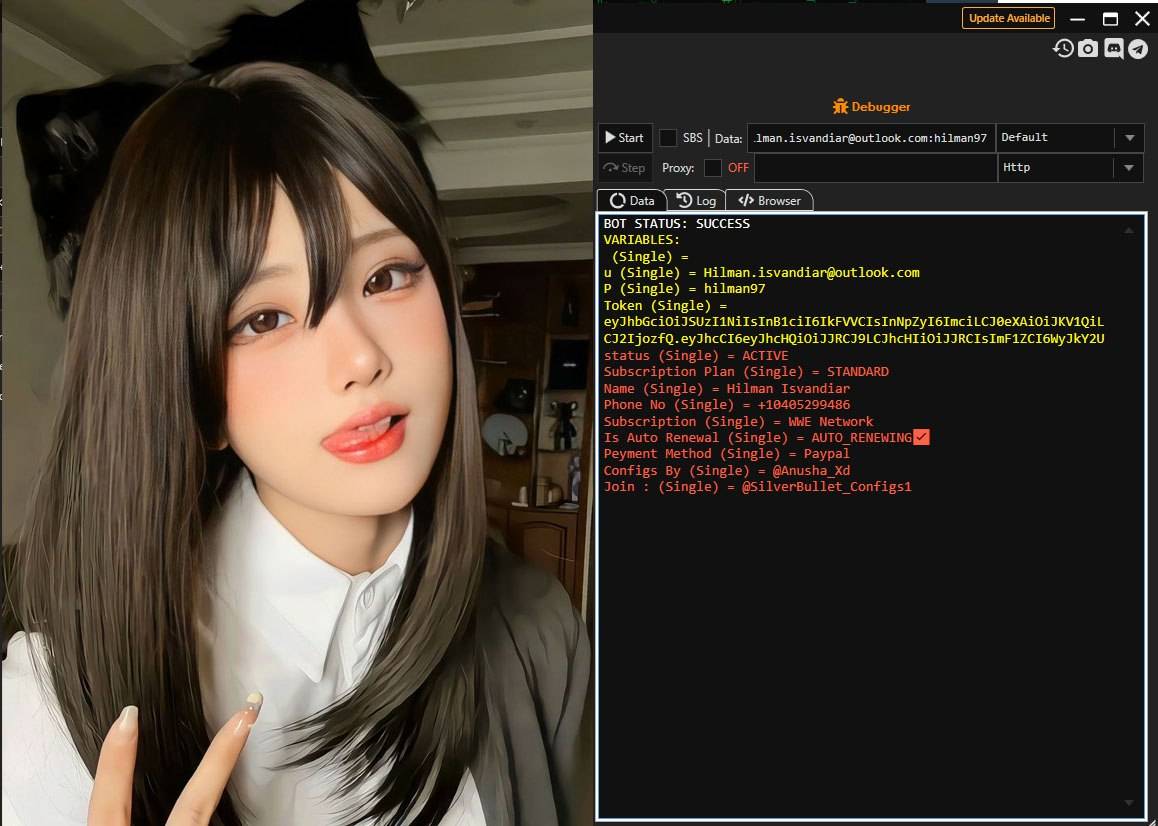Click the empty proxy input field
The image size is (1158, 826).
pos(875,168)
